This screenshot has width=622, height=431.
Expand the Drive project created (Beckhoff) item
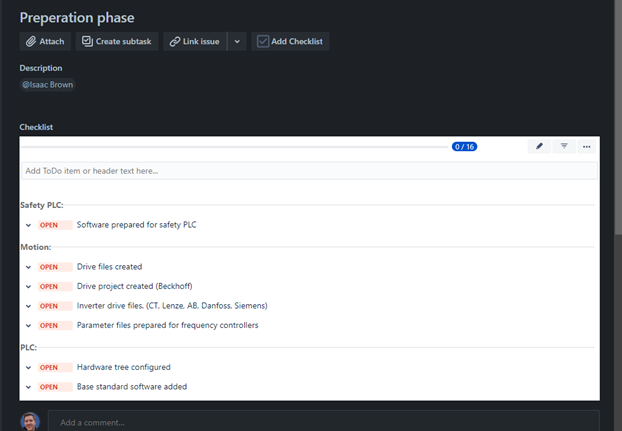tap(28, 287)
